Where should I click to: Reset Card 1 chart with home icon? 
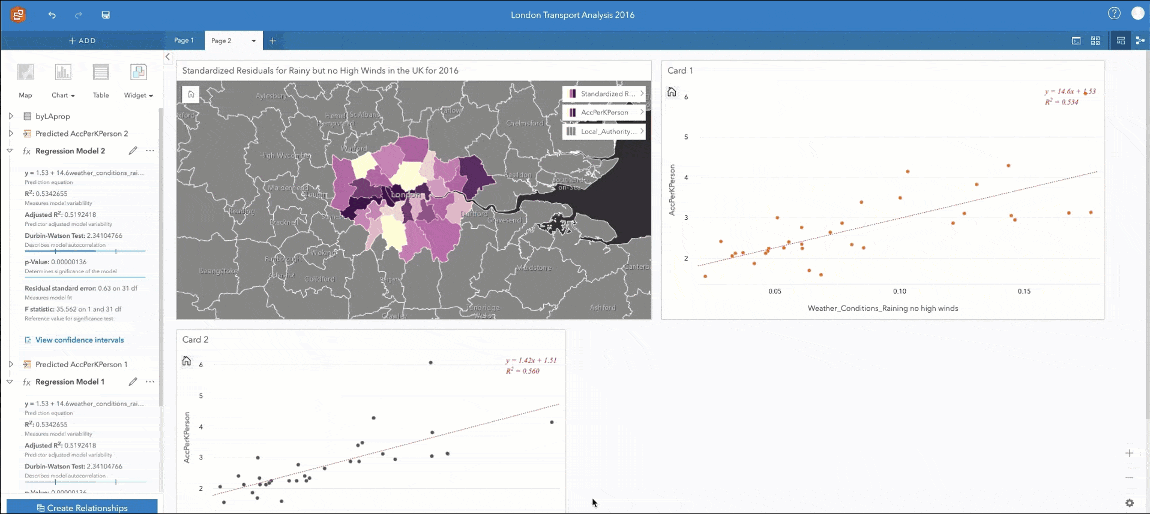tap(672, 90)
